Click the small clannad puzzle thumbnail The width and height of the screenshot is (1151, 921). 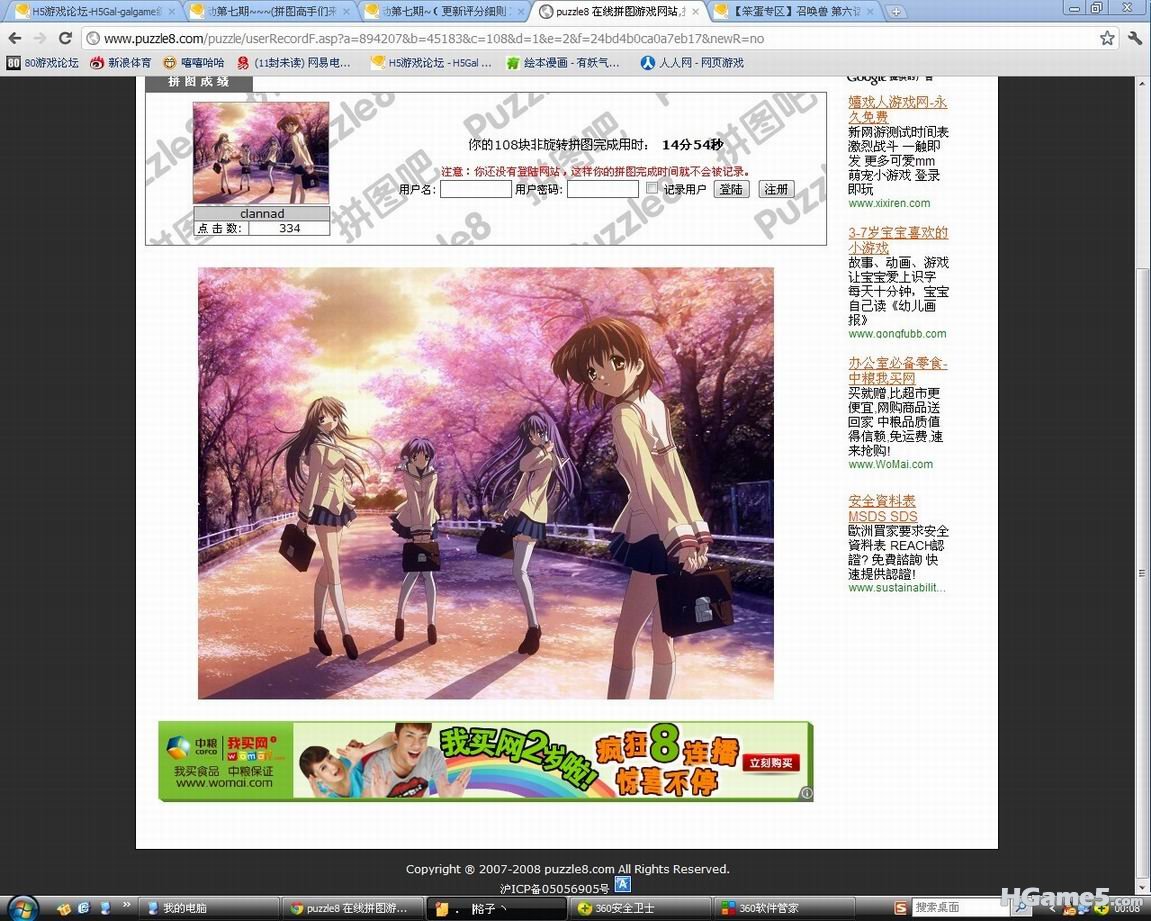tap(261, 153)
